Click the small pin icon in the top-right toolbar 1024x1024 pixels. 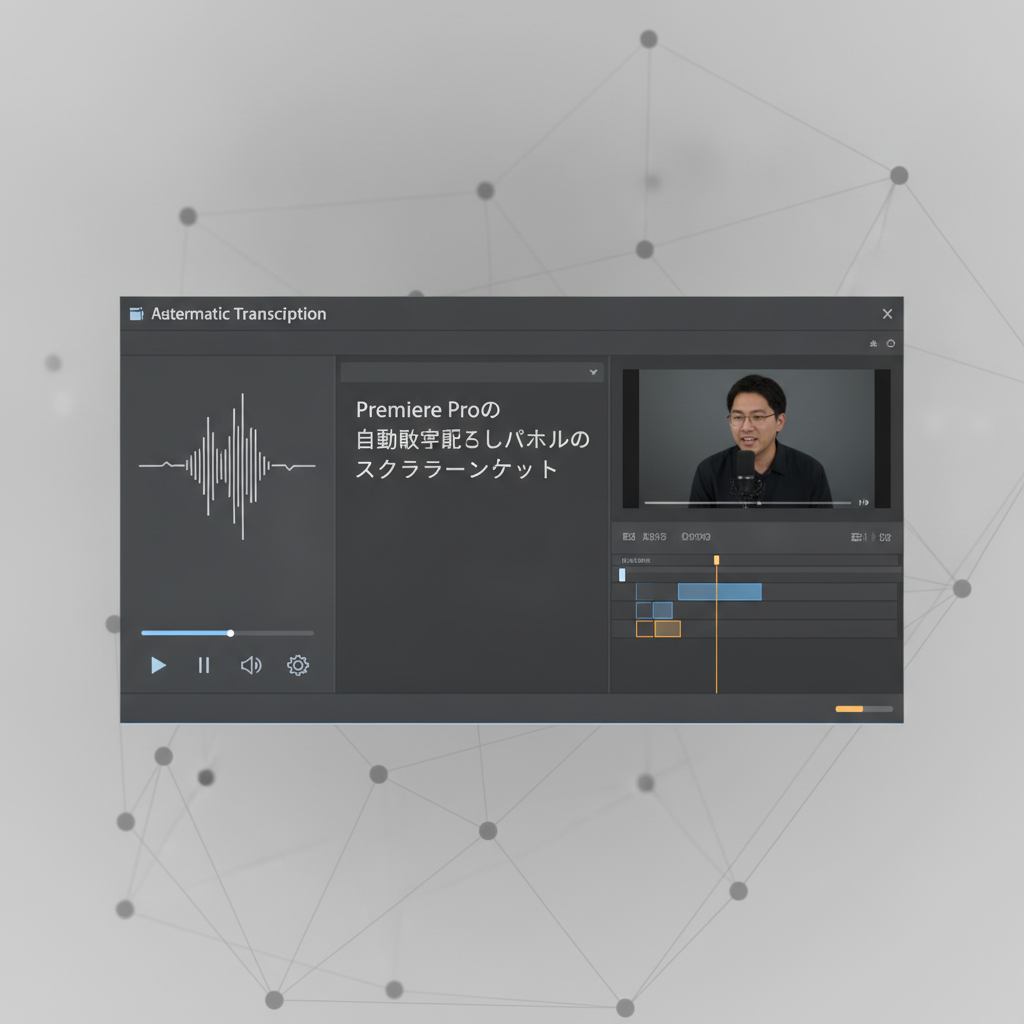(873, 344)
